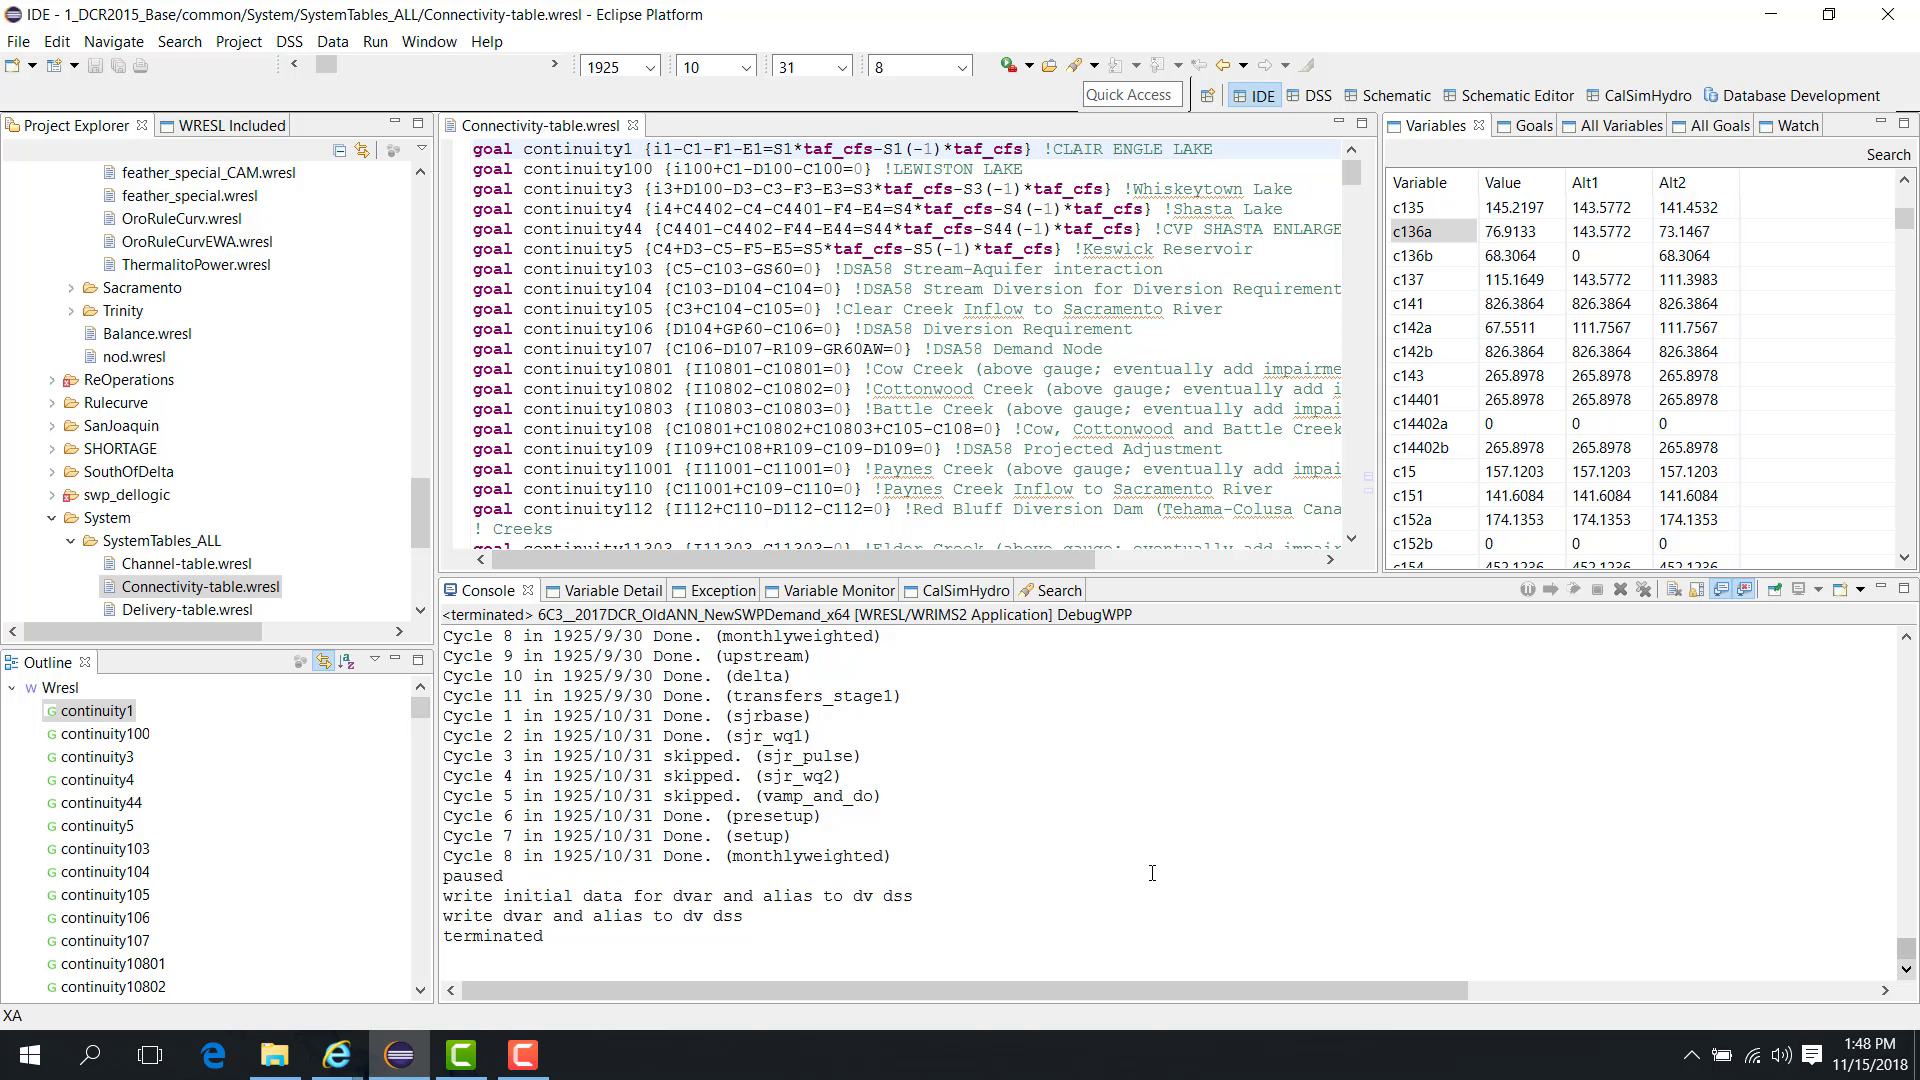Image resolution: width=1920 pixels, height=1080 pixels.
Task: Remove the terminated launch in Console
Action: tap(1620, 590)
